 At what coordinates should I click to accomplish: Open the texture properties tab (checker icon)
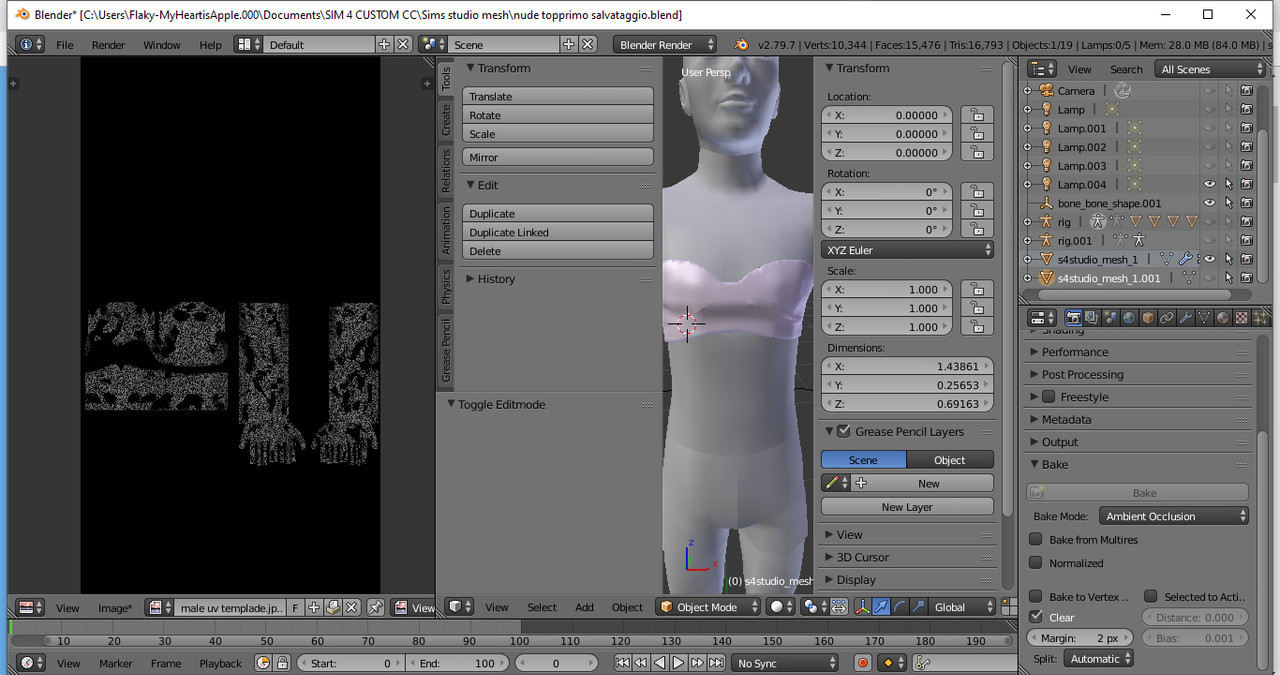(1241, 318)
